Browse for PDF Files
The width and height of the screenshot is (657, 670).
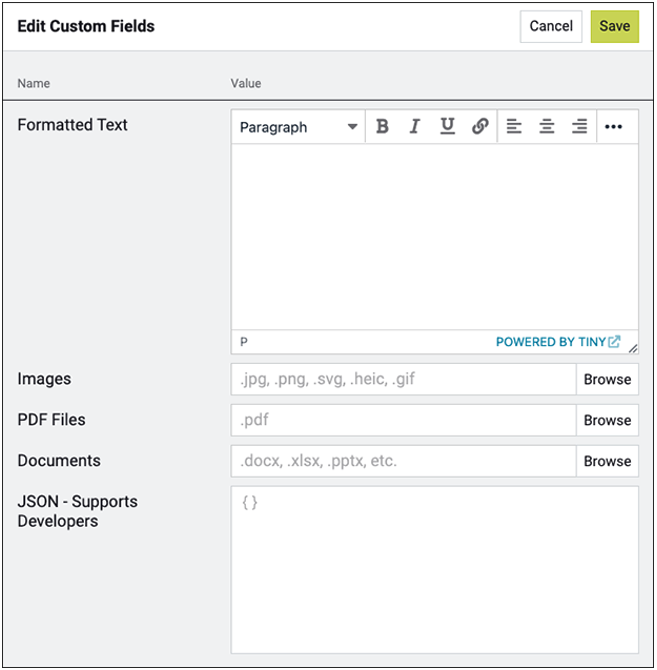[607, 420]
